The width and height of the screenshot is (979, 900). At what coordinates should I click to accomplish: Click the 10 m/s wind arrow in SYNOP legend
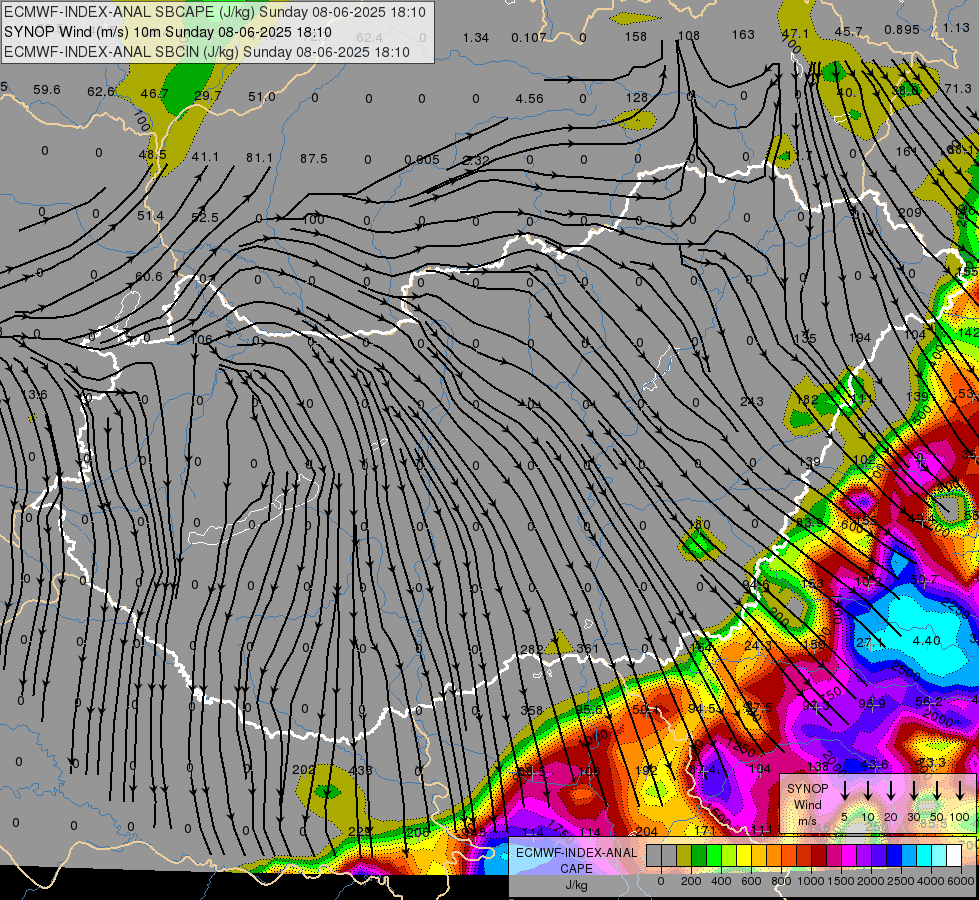(x=868, y=791)
